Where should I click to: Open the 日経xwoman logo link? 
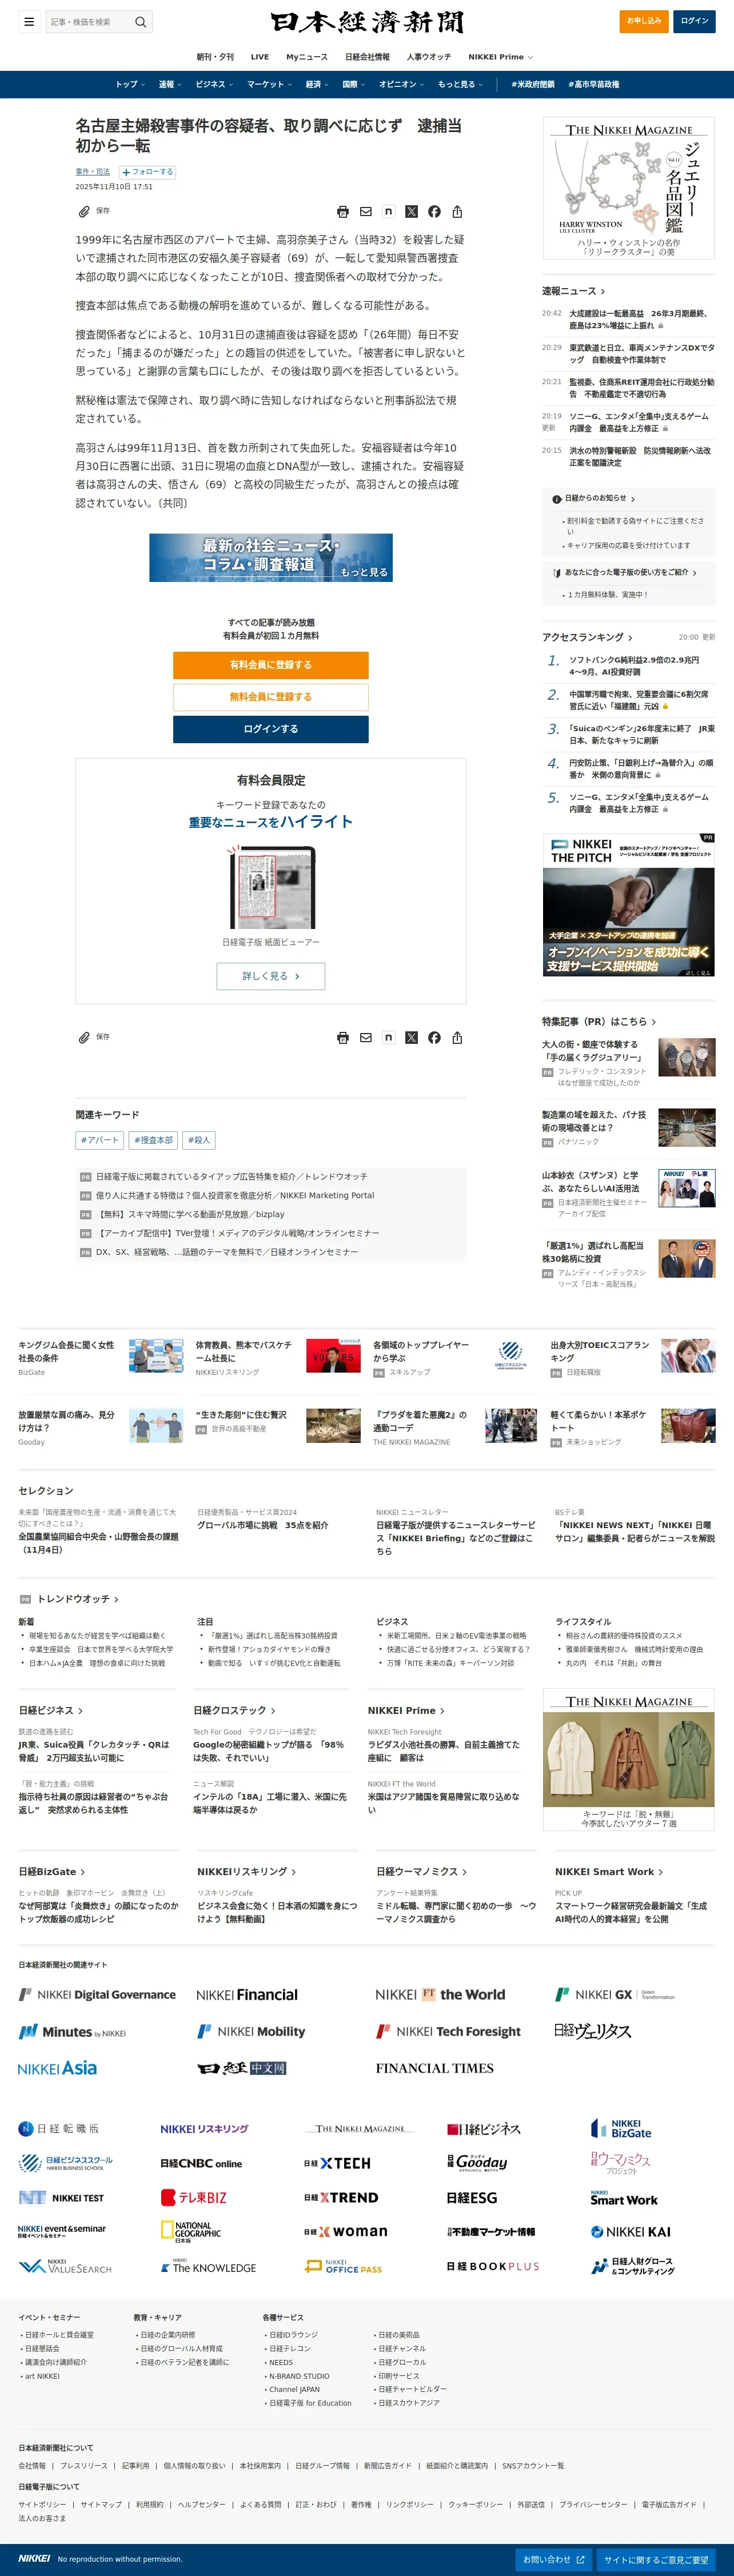coord(345,2231)
